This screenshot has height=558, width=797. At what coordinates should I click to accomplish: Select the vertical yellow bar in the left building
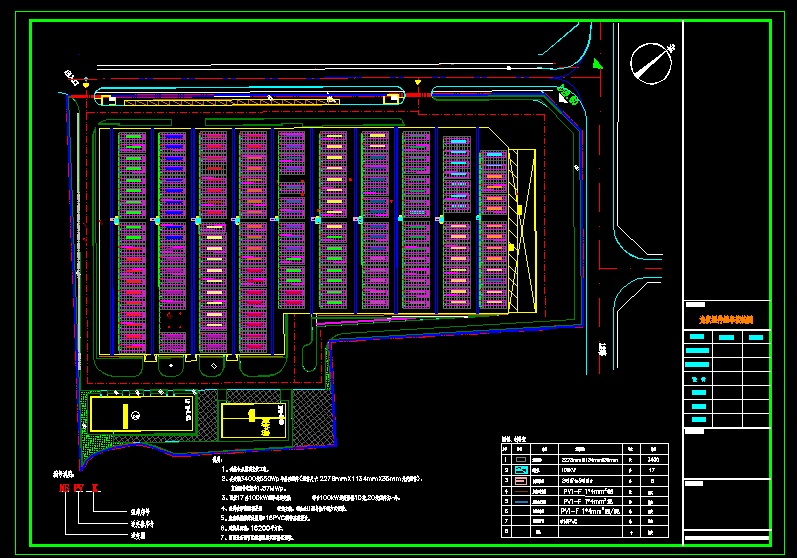pyautogui.click(x=125, y=416)
